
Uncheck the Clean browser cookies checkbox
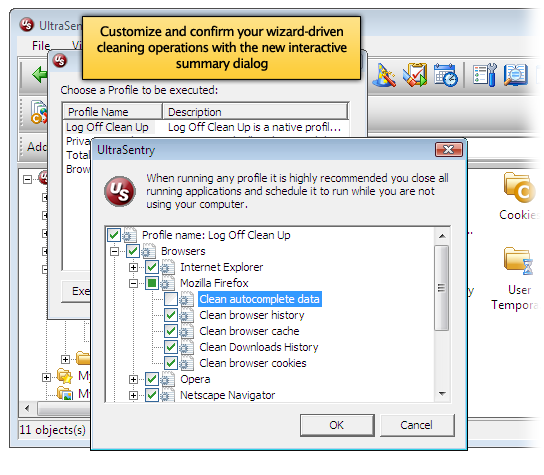click(x=171, y=363)
